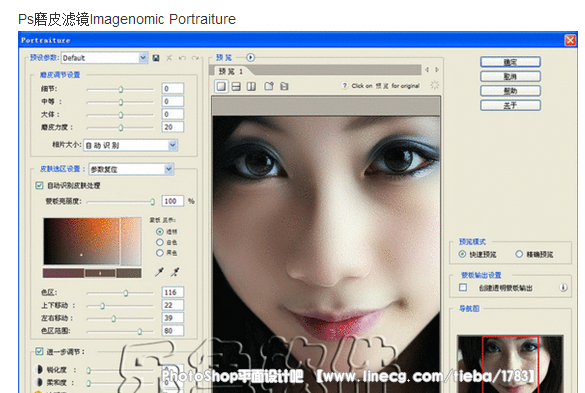Click the 色区范围 slider handle
The width and height of the screenshot is (585, 393).
[x=140, y=331]
